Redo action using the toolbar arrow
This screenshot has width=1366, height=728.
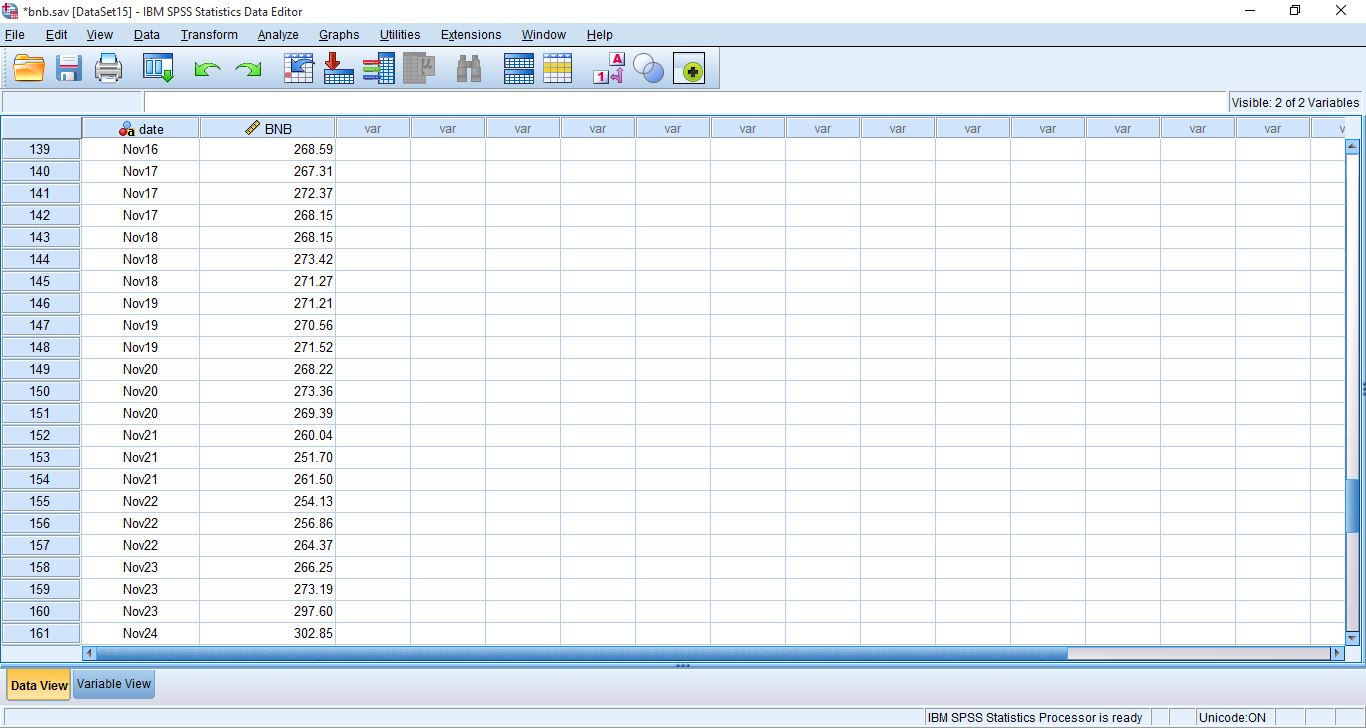(247, 70)
